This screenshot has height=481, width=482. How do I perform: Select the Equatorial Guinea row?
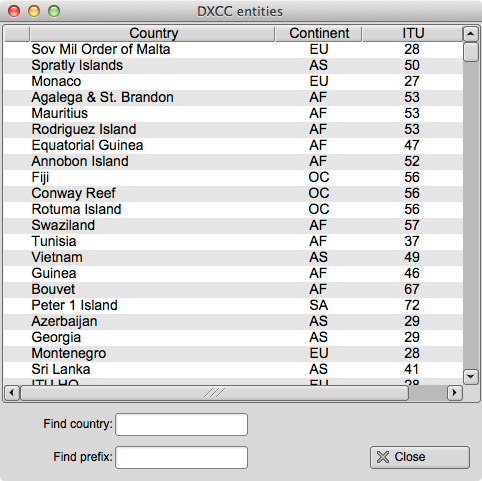tap(233, 145)
